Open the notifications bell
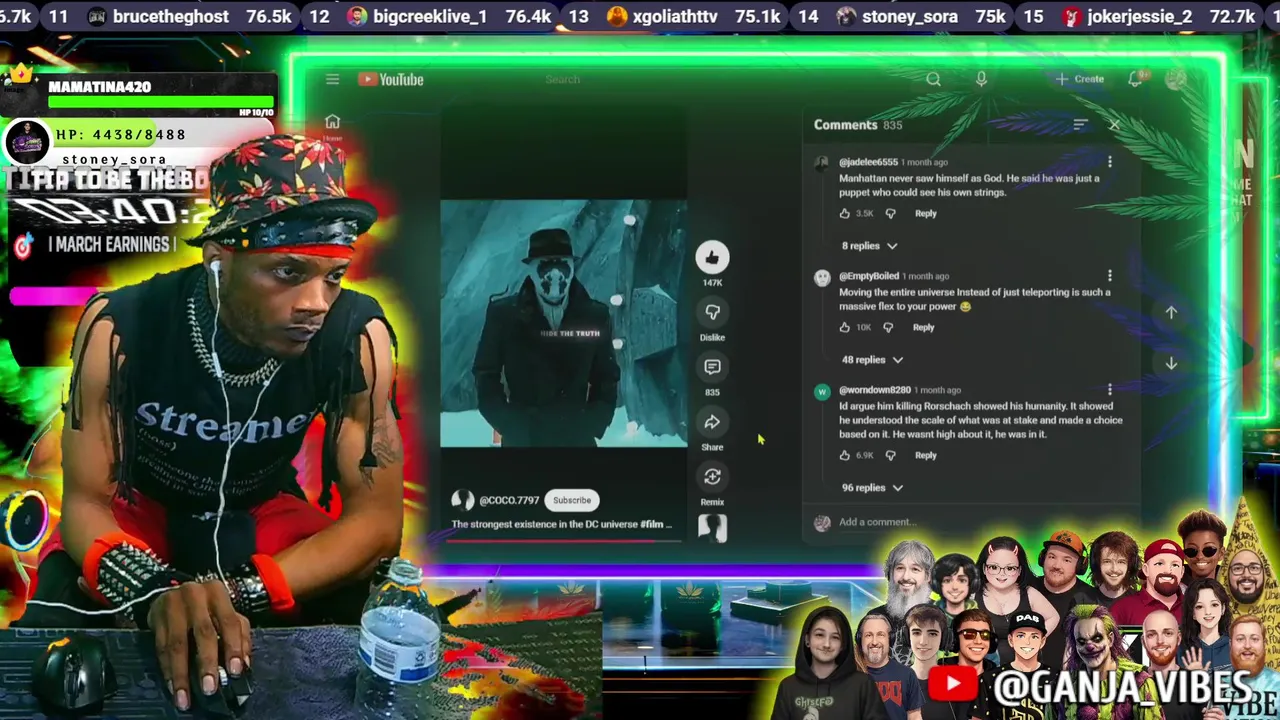 [1136, 79]
